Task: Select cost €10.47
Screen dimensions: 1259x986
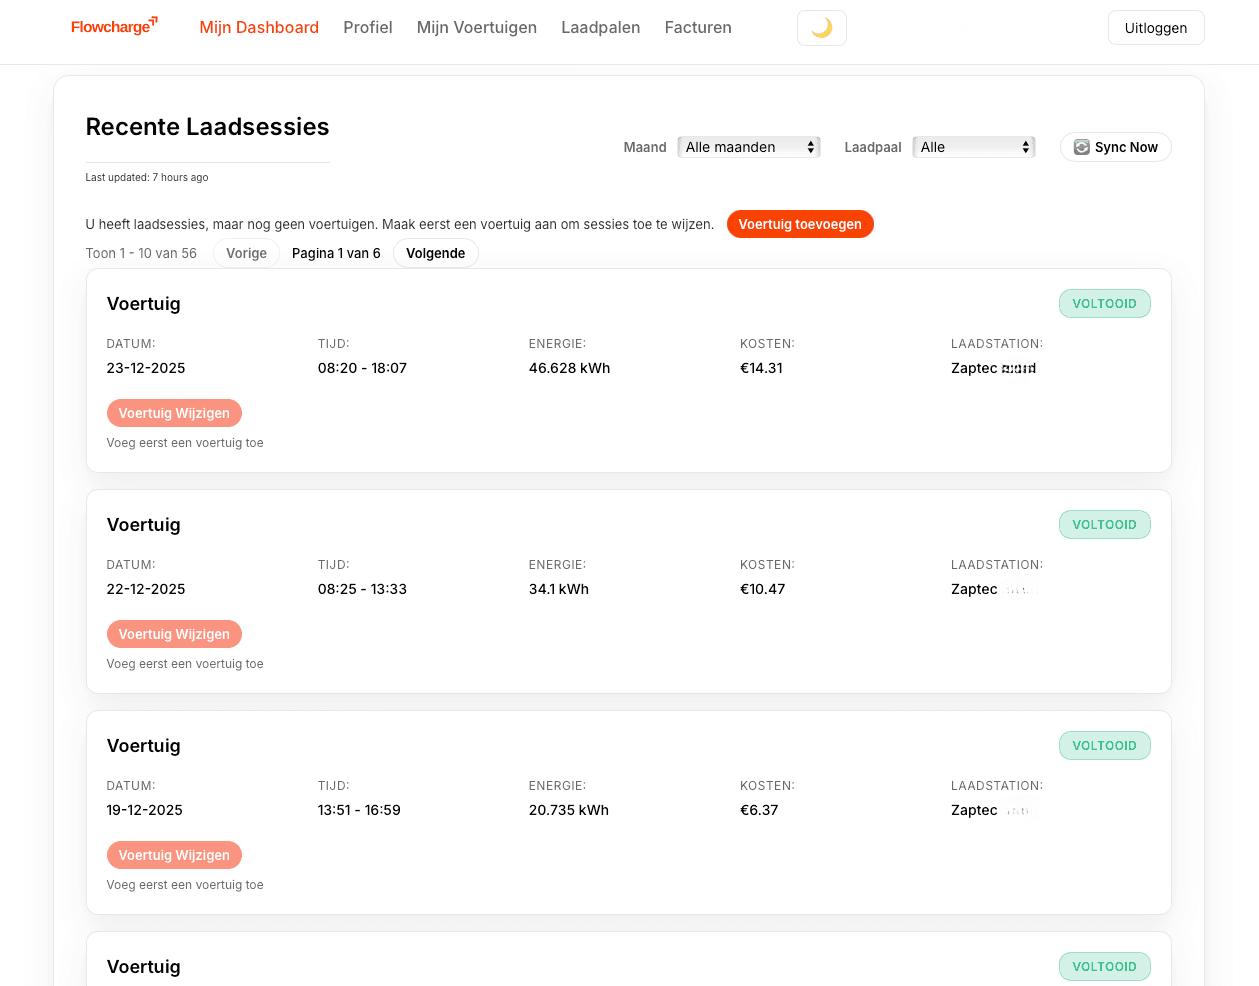Action: click(762, 589)
